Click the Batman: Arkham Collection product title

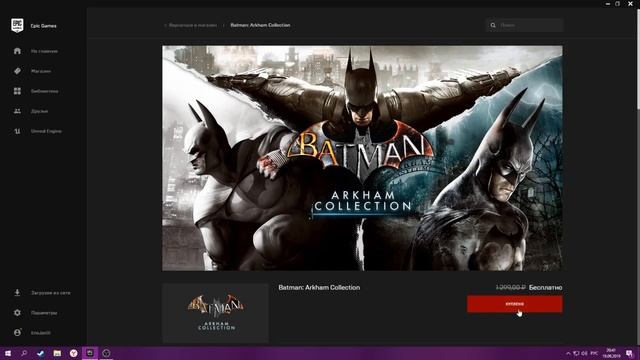[x=319, y=287]
